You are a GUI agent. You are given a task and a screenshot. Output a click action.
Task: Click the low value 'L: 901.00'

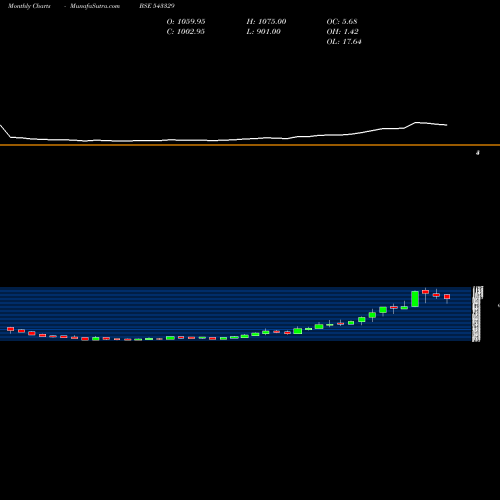click(x=264, y=32)
